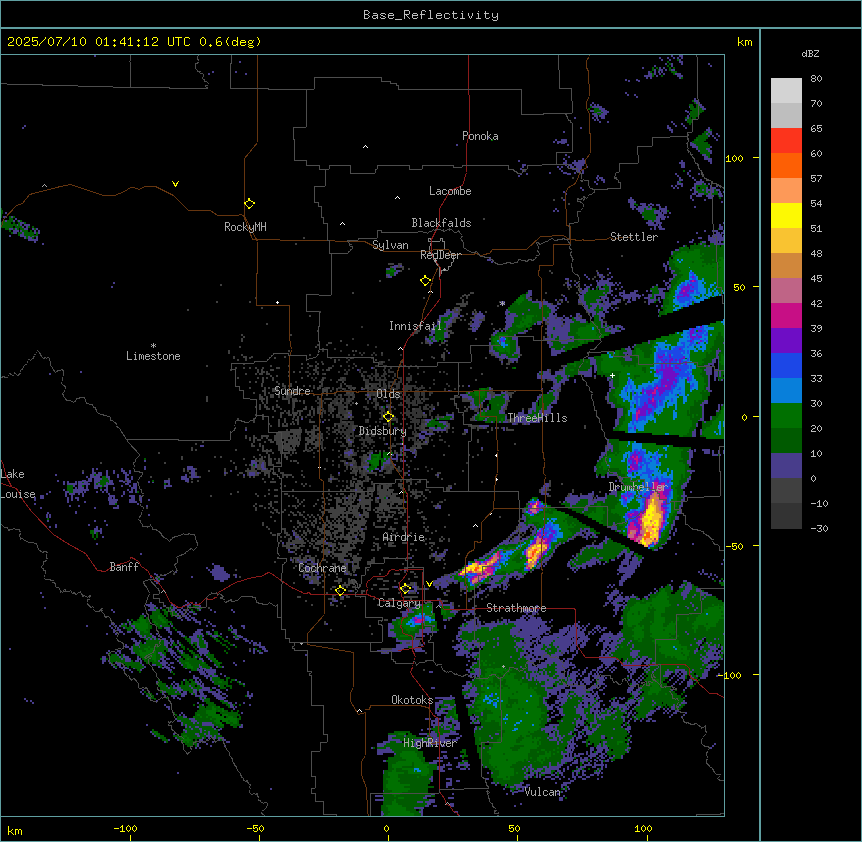The image size is (862, 842).
Task: Click the yellow storm core near Drumheller
Action: (651, 519)
